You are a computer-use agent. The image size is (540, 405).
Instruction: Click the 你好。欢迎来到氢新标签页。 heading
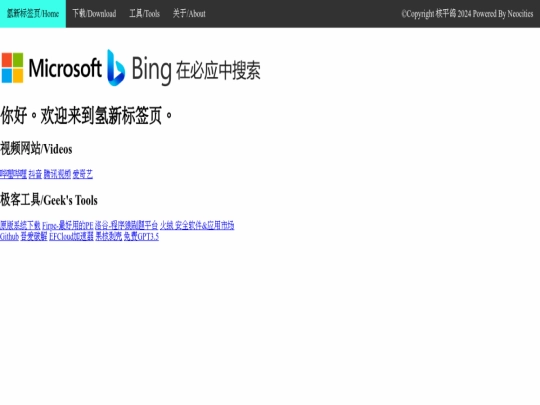[x=86, y=115]
